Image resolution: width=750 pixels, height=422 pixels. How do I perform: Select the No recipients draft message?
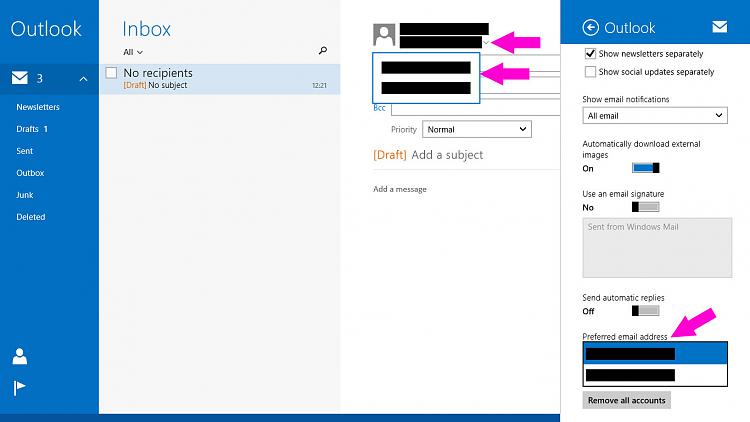[x=220, y=79]
